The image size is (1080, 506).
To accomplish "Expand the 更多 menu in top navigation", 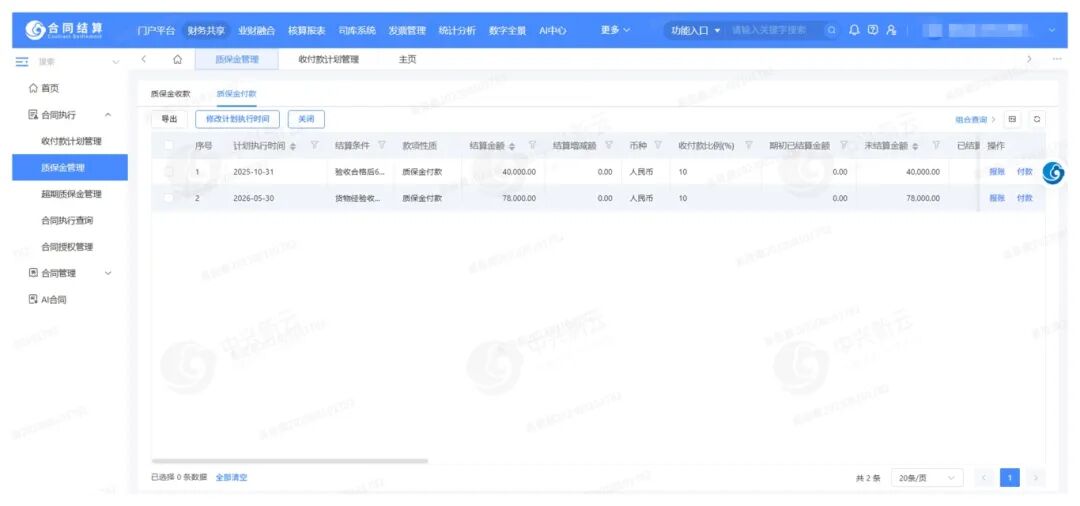I will click(x=615, y=30).
